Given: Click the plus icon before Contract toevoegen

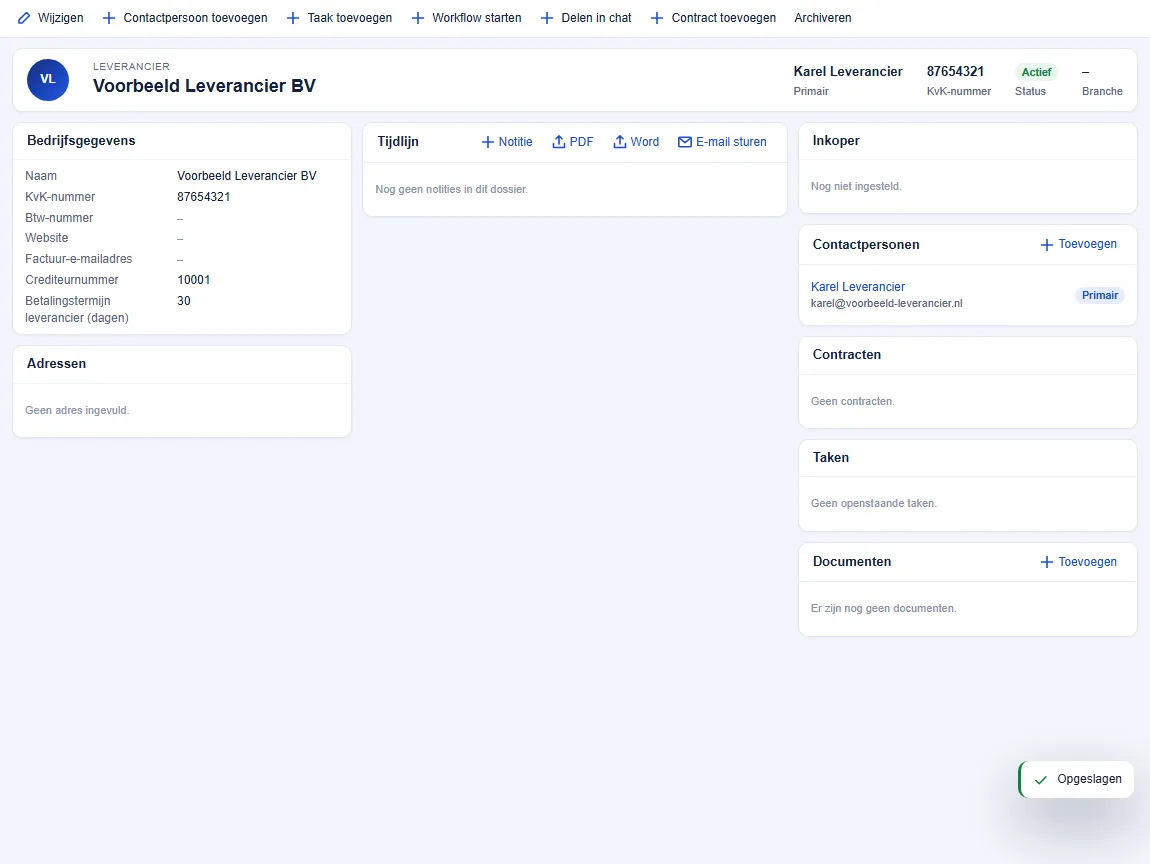Looking at the screenshot, I should [656, 18].
